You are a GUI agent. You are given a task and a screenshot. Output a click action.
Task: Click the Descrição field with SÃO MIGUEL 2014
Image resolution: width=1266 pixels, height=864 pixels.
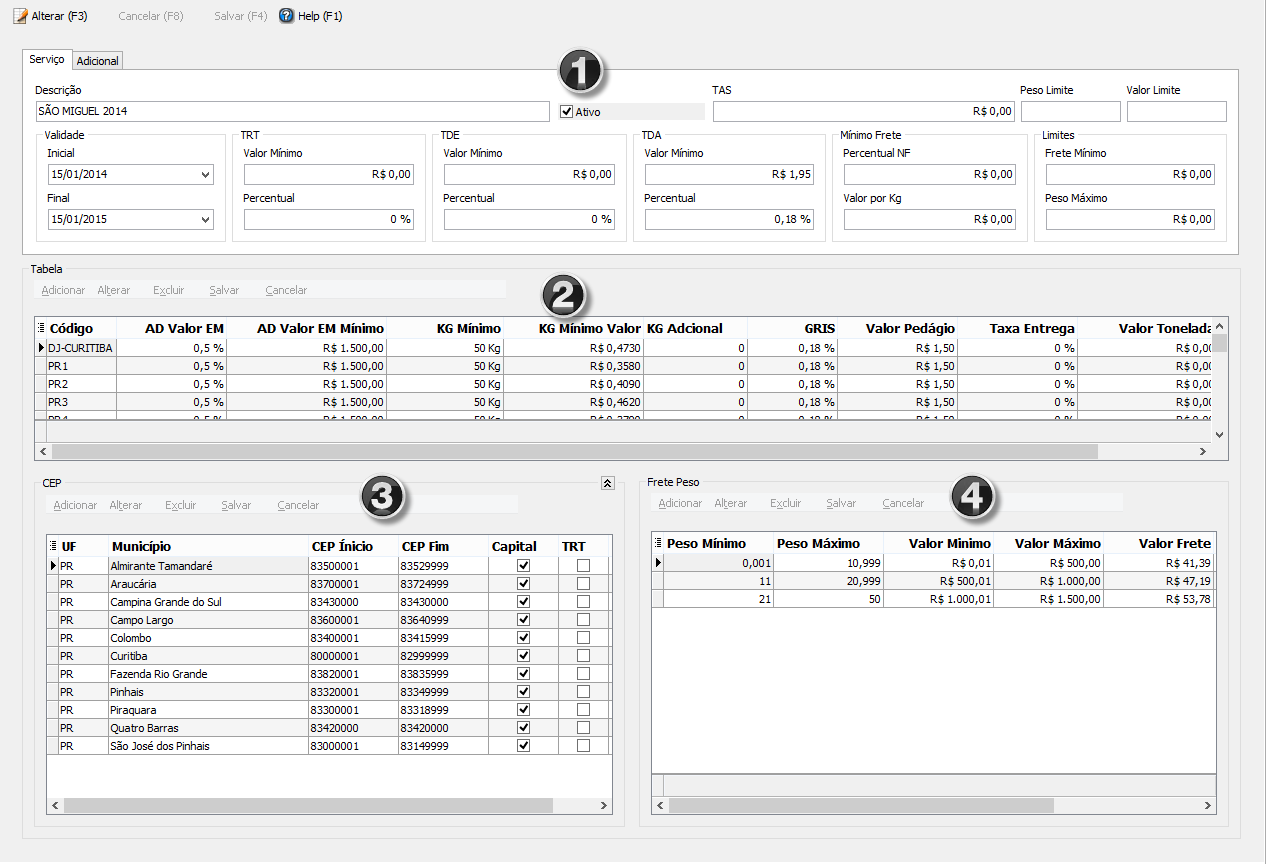[x=292, y=111]
